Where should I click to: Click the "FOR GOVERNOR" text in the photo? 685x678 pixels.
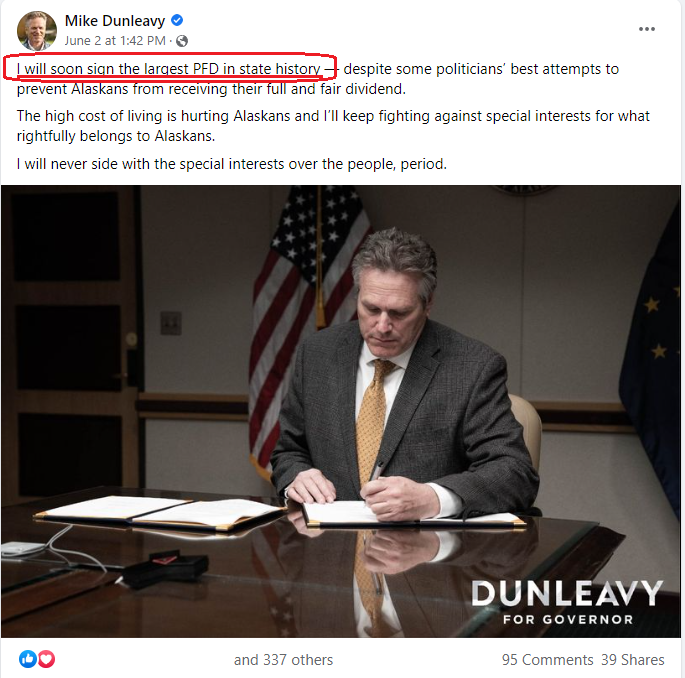click(x=568, y=619)
